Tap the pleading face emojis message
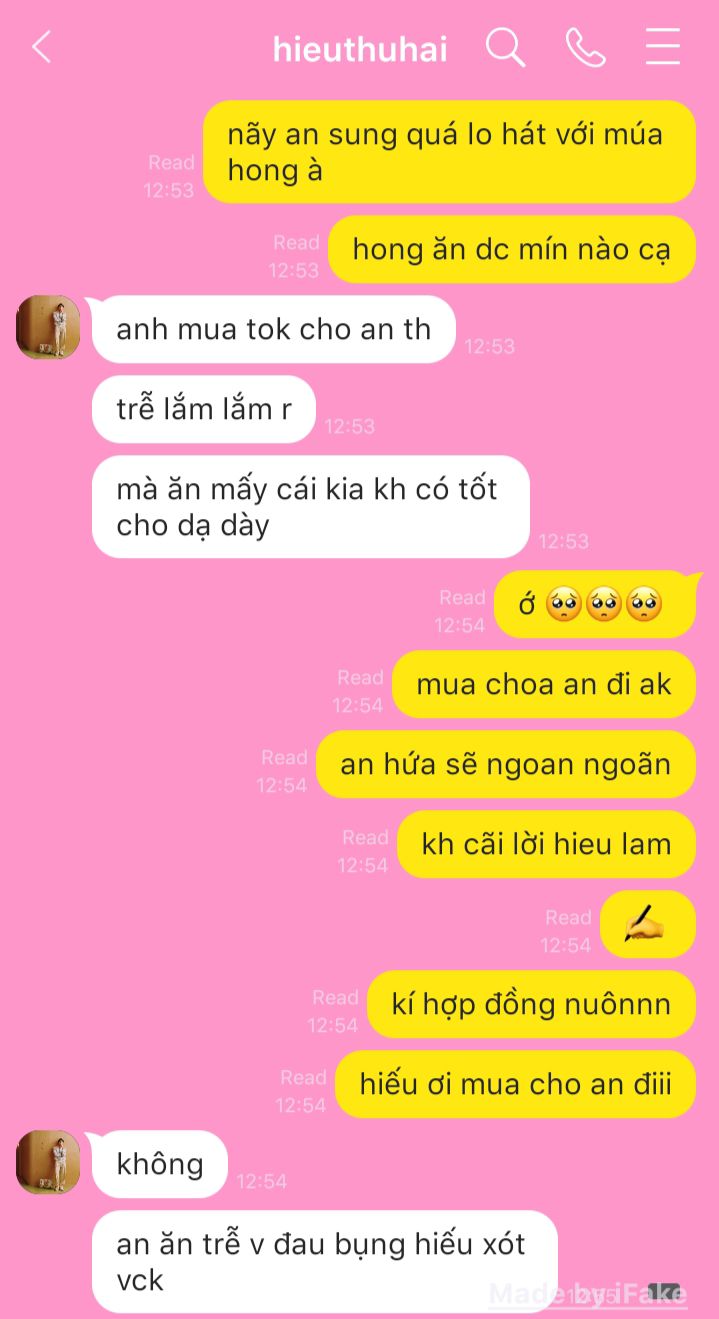Viewport: 719px width, 1319px height. (594, 605)
